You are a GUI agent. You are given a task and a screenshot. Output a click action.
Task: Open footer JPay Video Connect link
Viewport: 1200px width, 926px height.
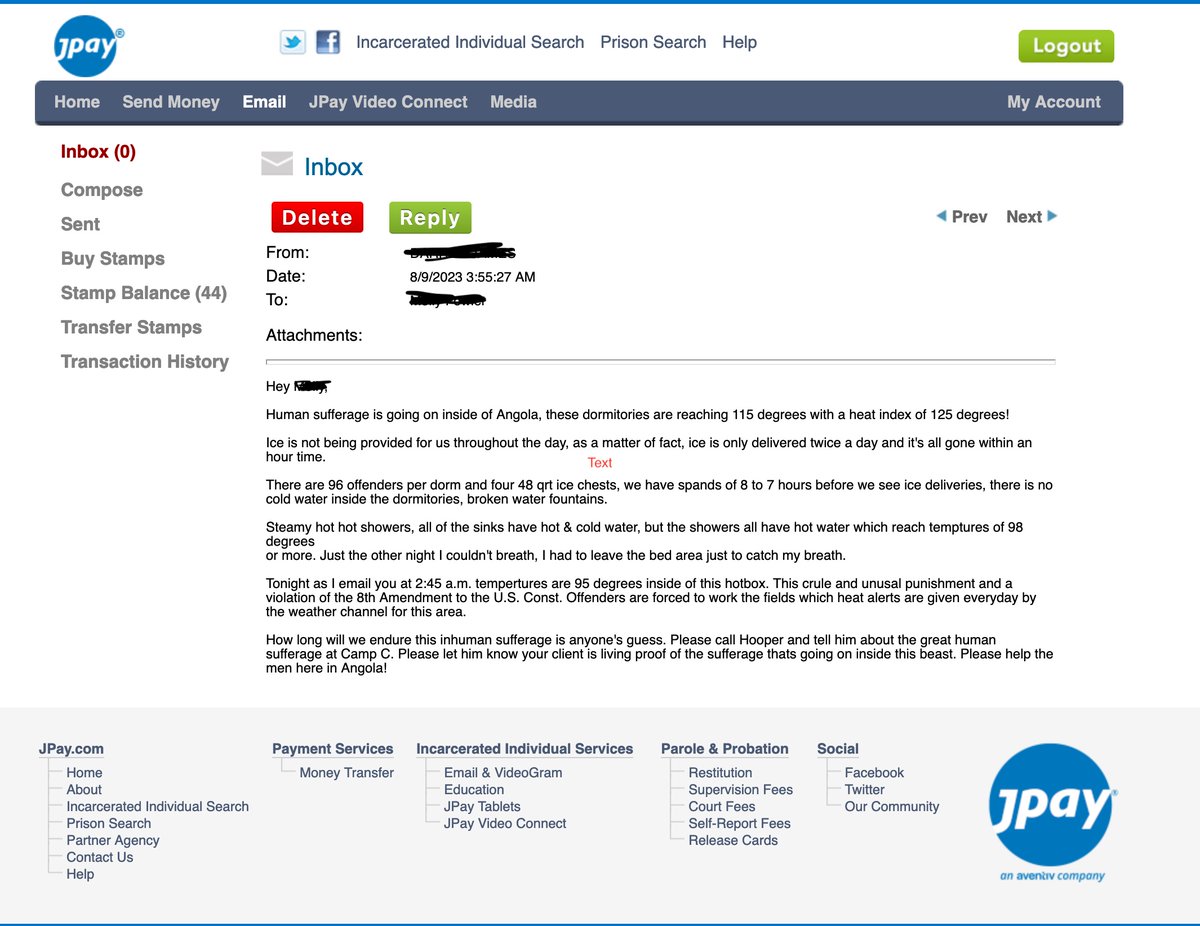click(505, 824)
